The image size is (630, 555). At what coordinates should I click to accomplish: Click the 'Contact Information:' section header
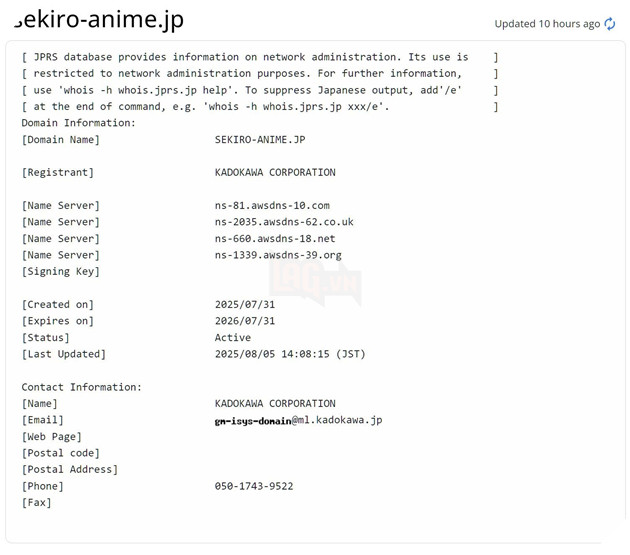(x=82, y=387)
